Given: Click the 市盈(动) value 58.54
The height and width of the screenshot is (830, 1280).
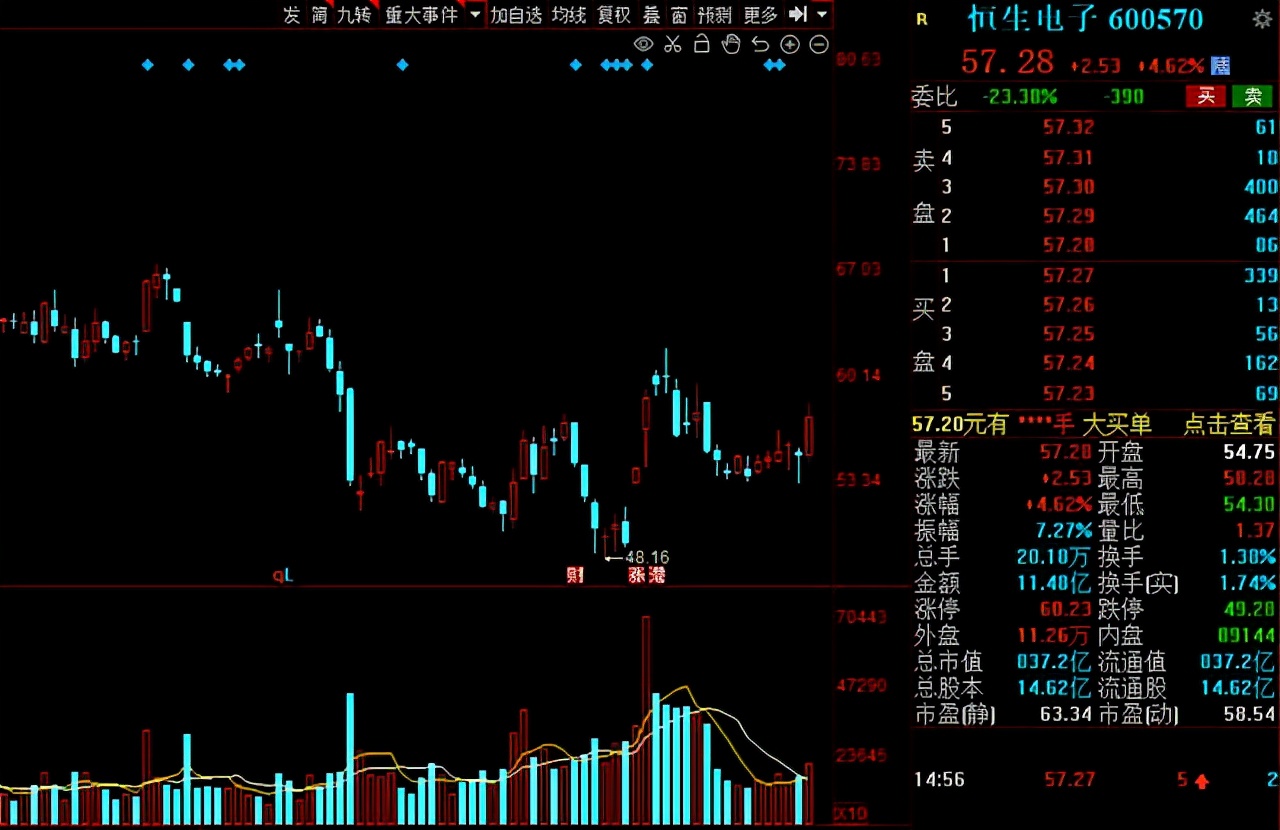Looking at the screenshot, I should (1249, 714).
